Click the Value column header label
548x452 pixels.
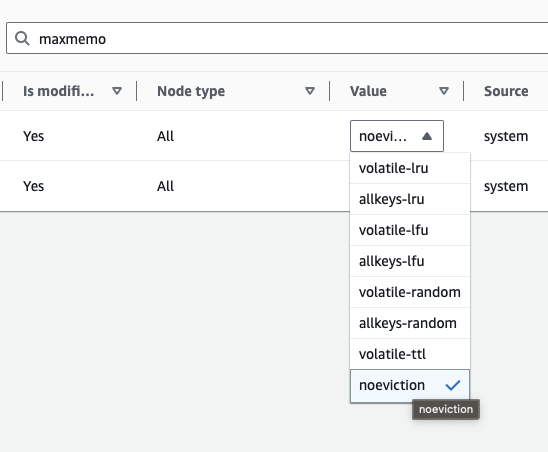click(x=368, y=91)
